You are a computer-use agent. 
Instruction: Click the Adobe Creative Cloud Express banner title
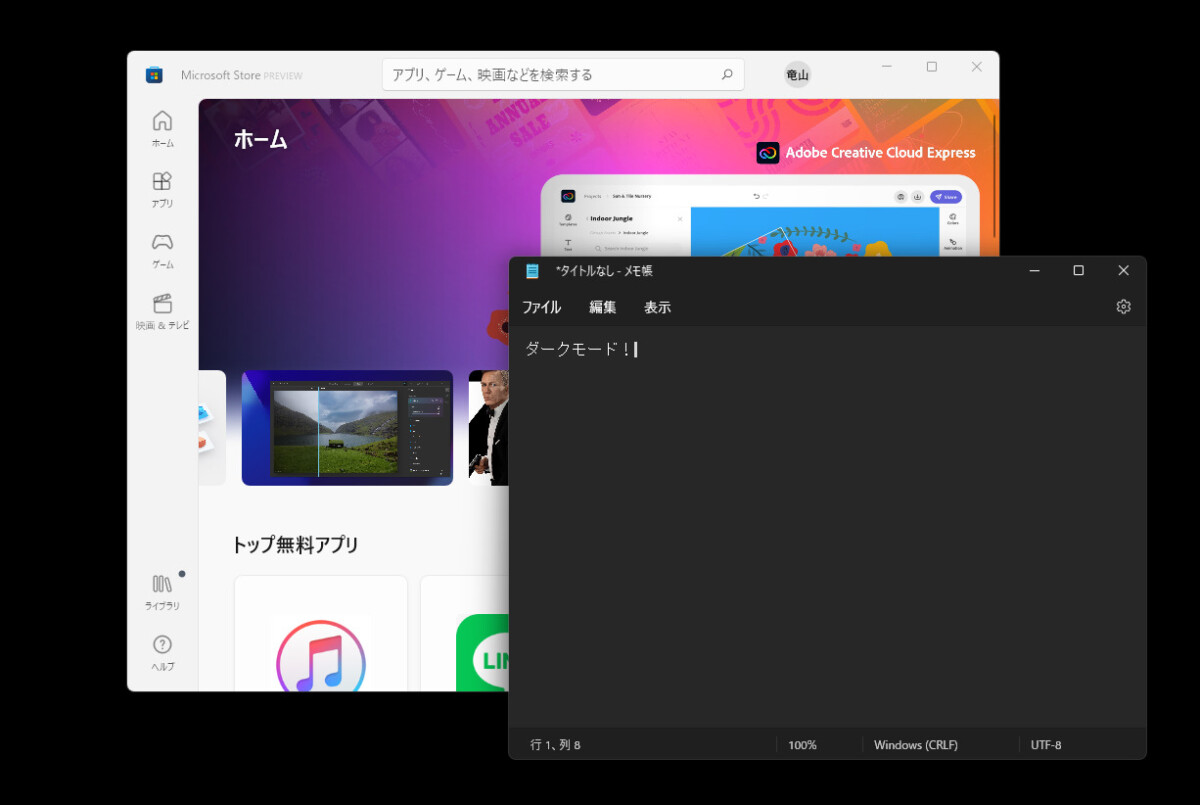tap(880, 153)
